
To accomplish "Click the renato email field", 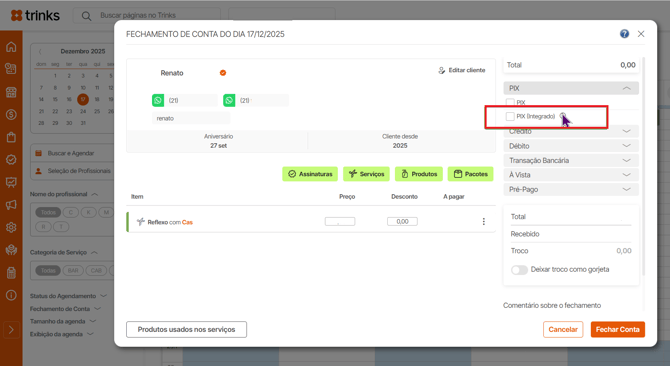I will [191, 118].
